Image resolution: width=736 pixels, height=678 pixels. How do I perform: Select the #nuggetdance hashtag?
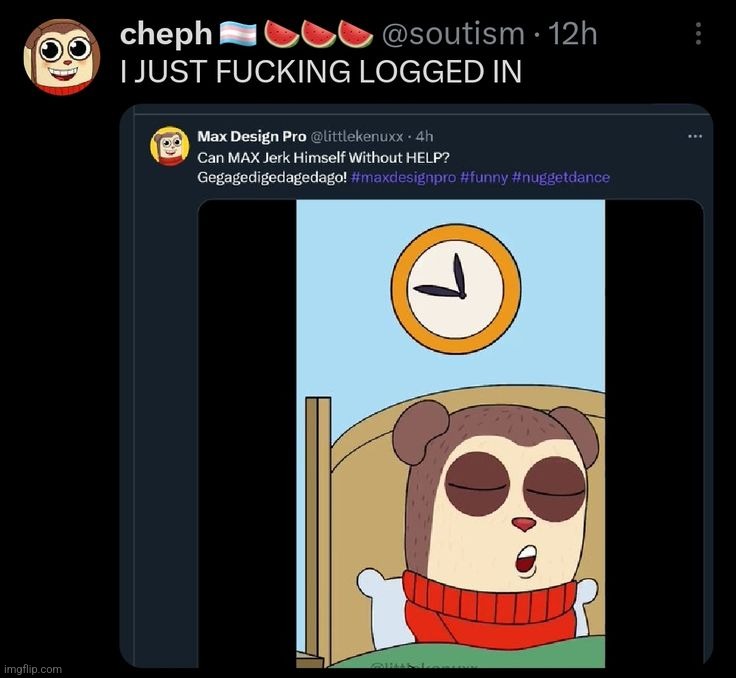(562, 177)
